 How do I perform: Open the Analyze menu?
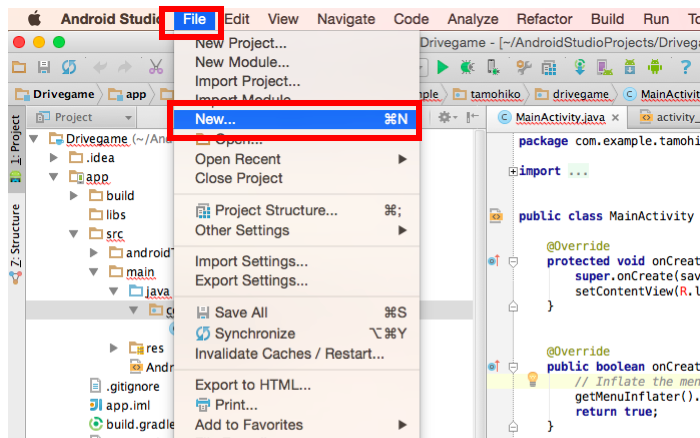(473, 19)
